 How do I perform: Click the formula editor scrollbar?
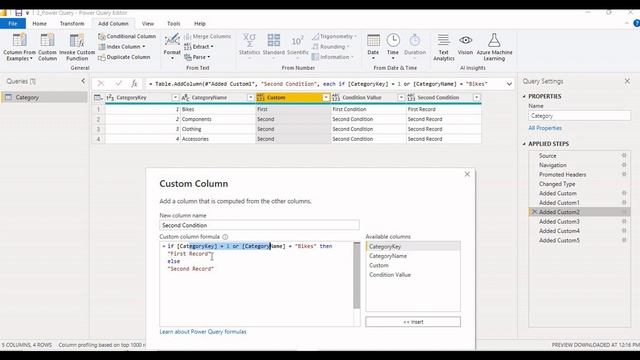pyautogui.click(x=357, y=276)
